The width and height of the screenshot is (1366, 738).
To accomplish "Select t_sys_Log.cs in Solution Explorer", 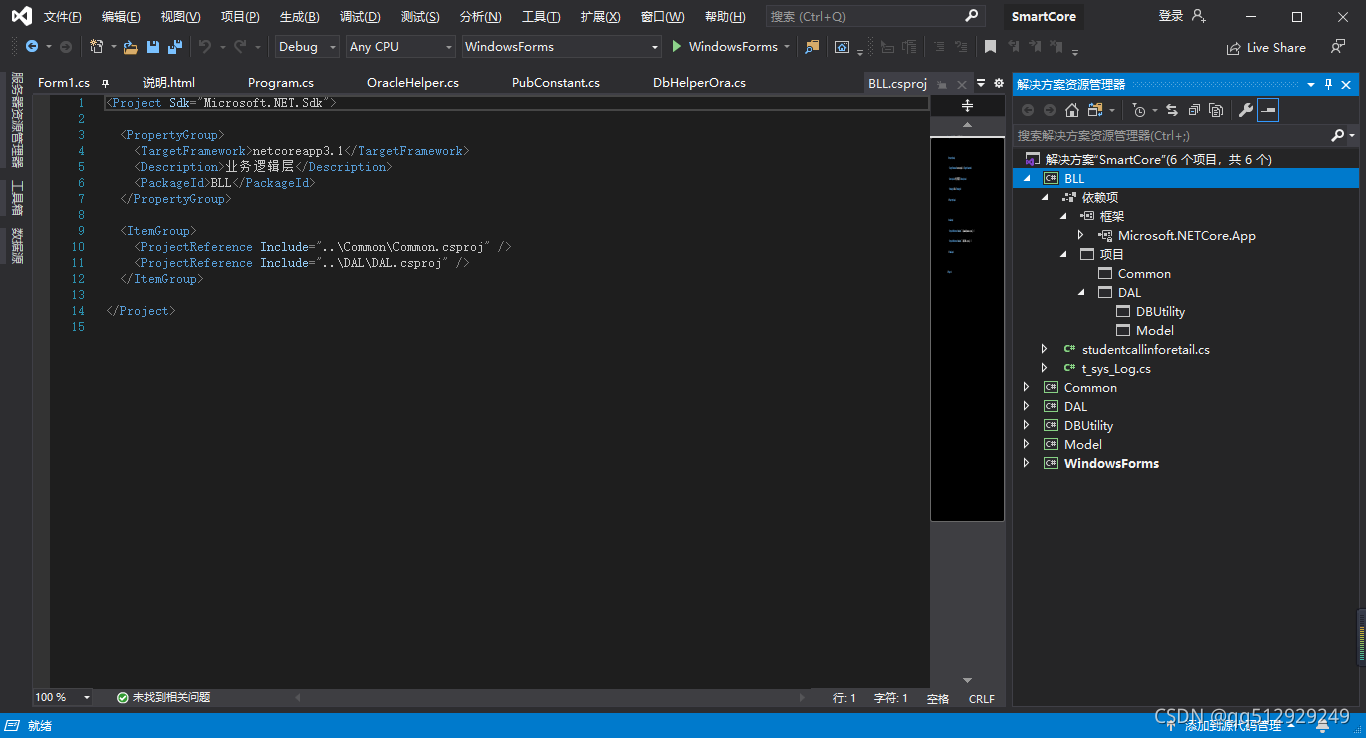I will [1116, 368].
